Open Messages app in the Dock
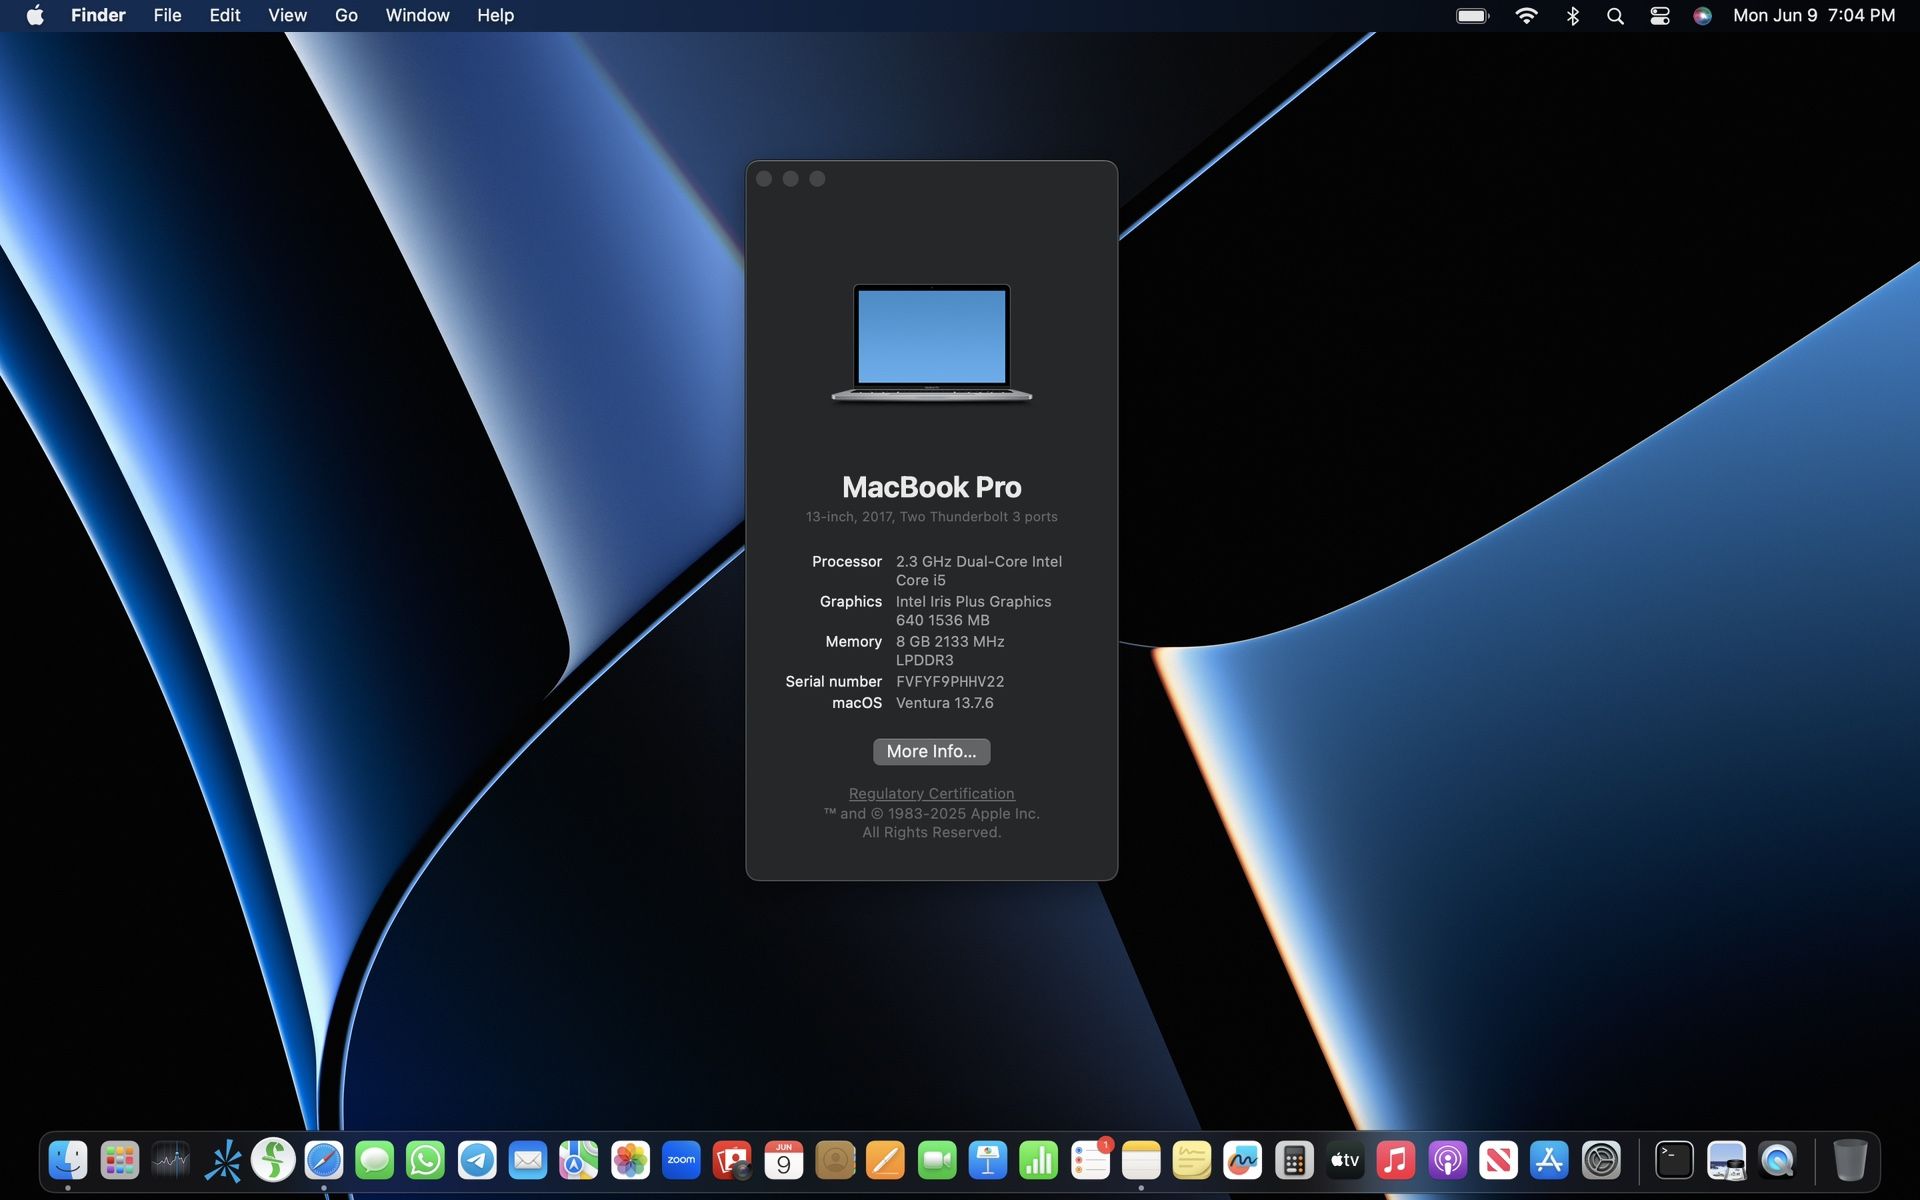 click(x=375, y=1160)
